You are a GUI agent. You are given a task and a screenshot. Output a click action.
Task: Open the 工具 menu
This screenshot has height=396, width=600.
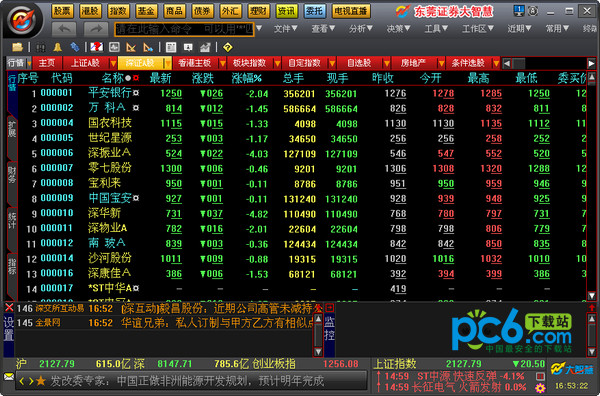point(436,28)
